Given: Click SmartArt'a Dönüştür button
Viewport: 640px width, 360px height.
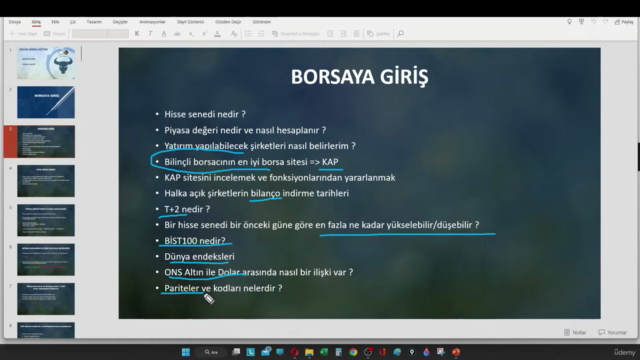Looking at the screenshot, I should (x=296, y=33).
